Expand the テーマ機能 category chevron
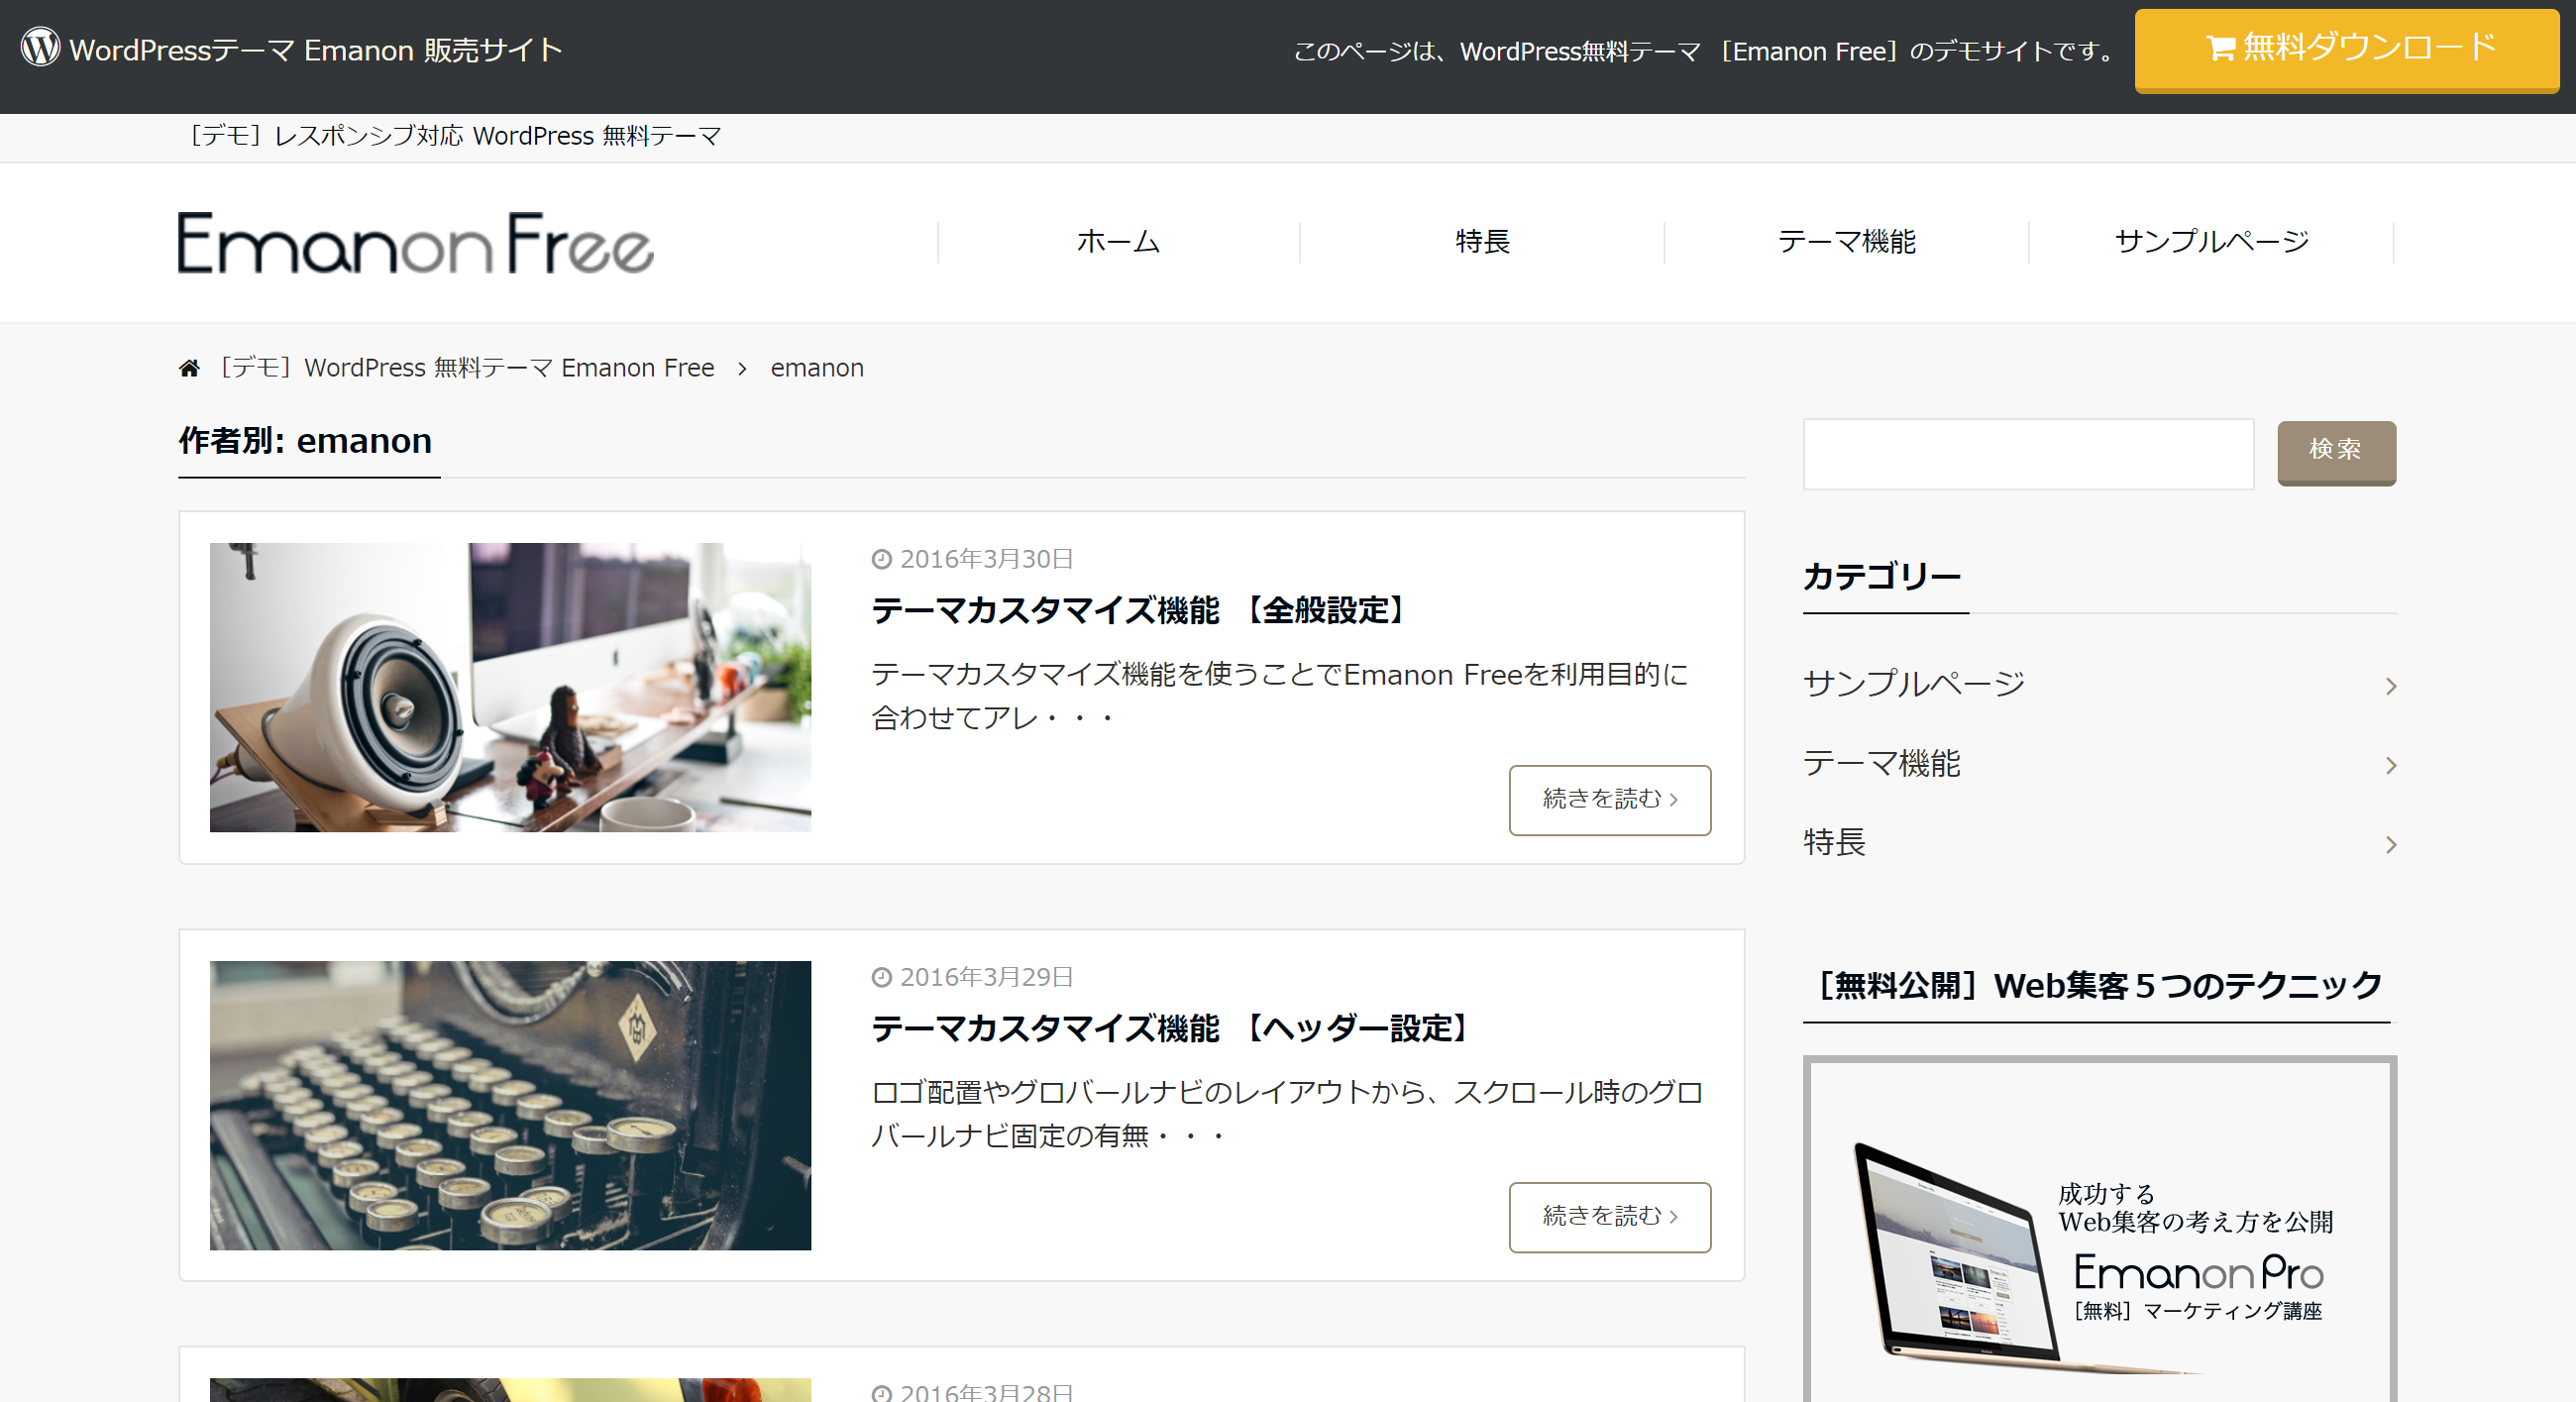 [2391, 765]
